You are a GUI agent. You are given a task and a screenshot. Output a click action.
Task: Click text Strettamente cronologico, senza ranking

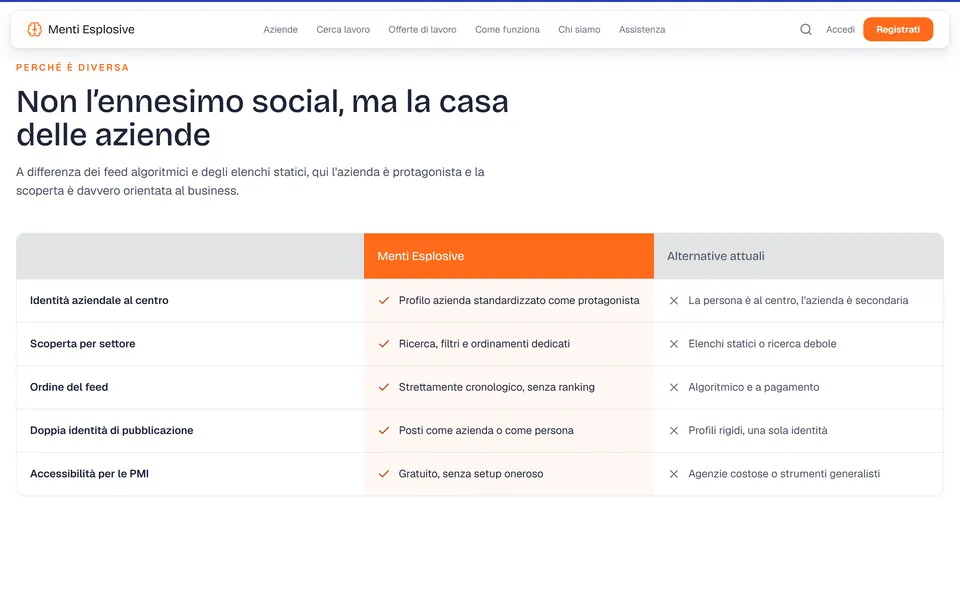tap(497, 388)
